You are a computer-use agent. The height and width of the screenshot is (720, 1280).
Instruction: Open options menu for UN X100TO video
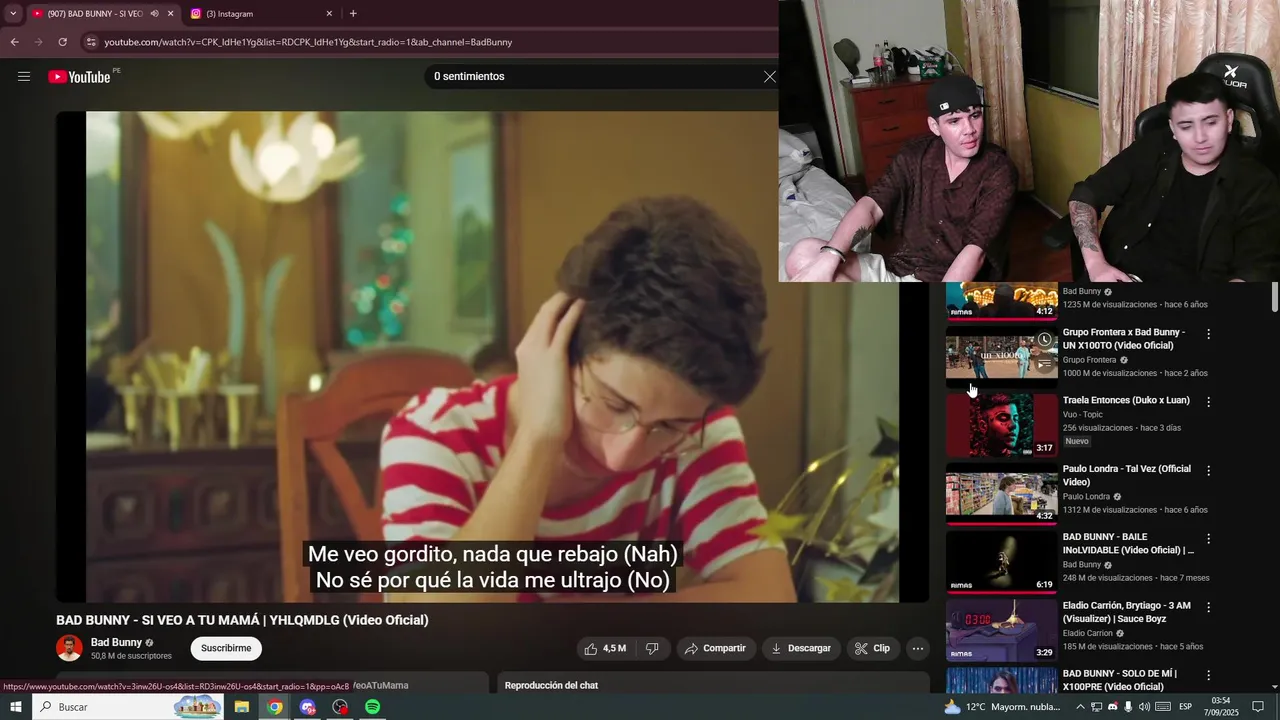(1208, 334)
